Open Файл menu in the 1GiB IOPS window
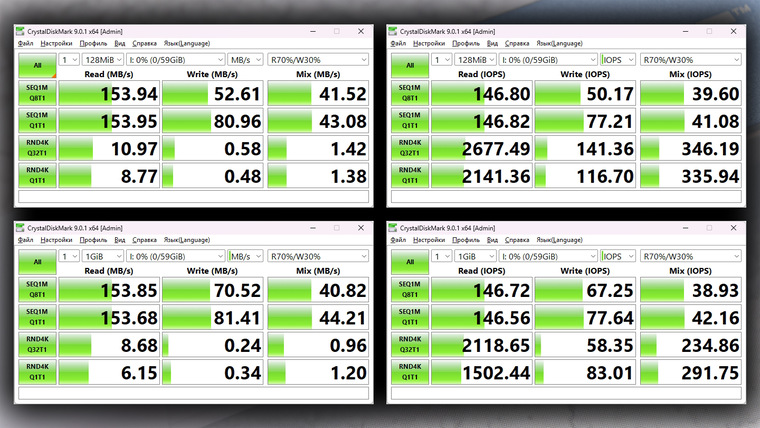This screenshot has width=760, height=428. tap(398, 240)
